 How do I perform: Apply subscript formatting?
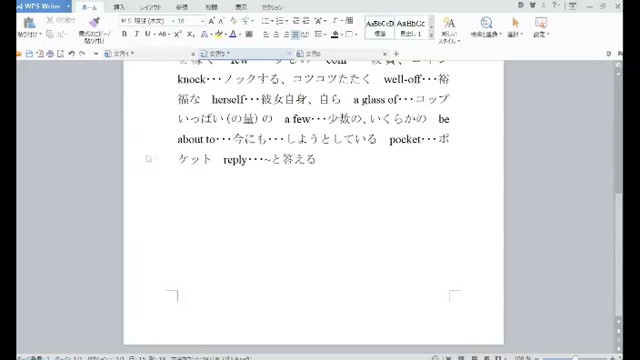pyautogui.click(x=191, y=34)
